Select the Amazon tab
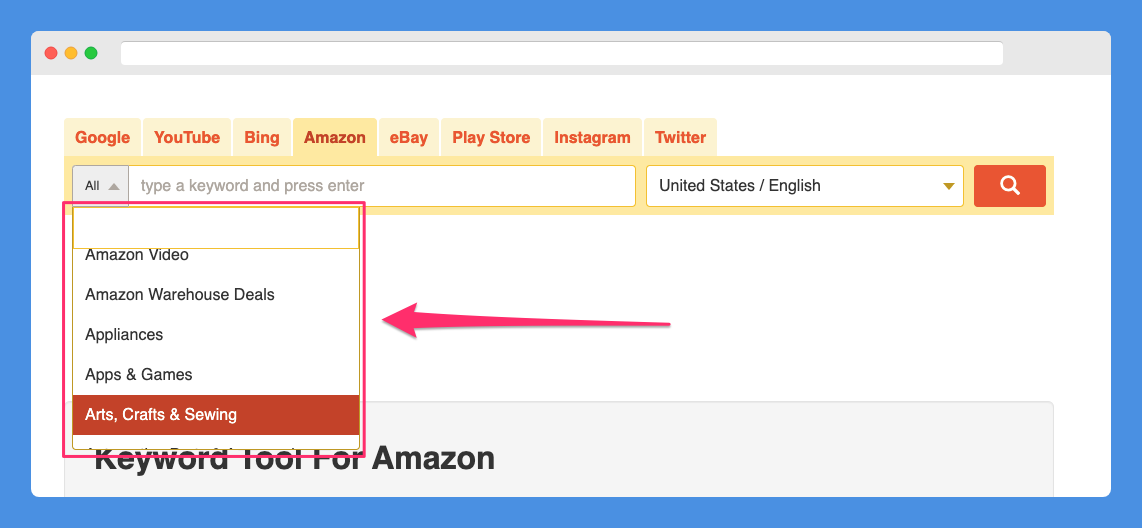This screenshot has width=1142, height=528. tap(335, 137)
